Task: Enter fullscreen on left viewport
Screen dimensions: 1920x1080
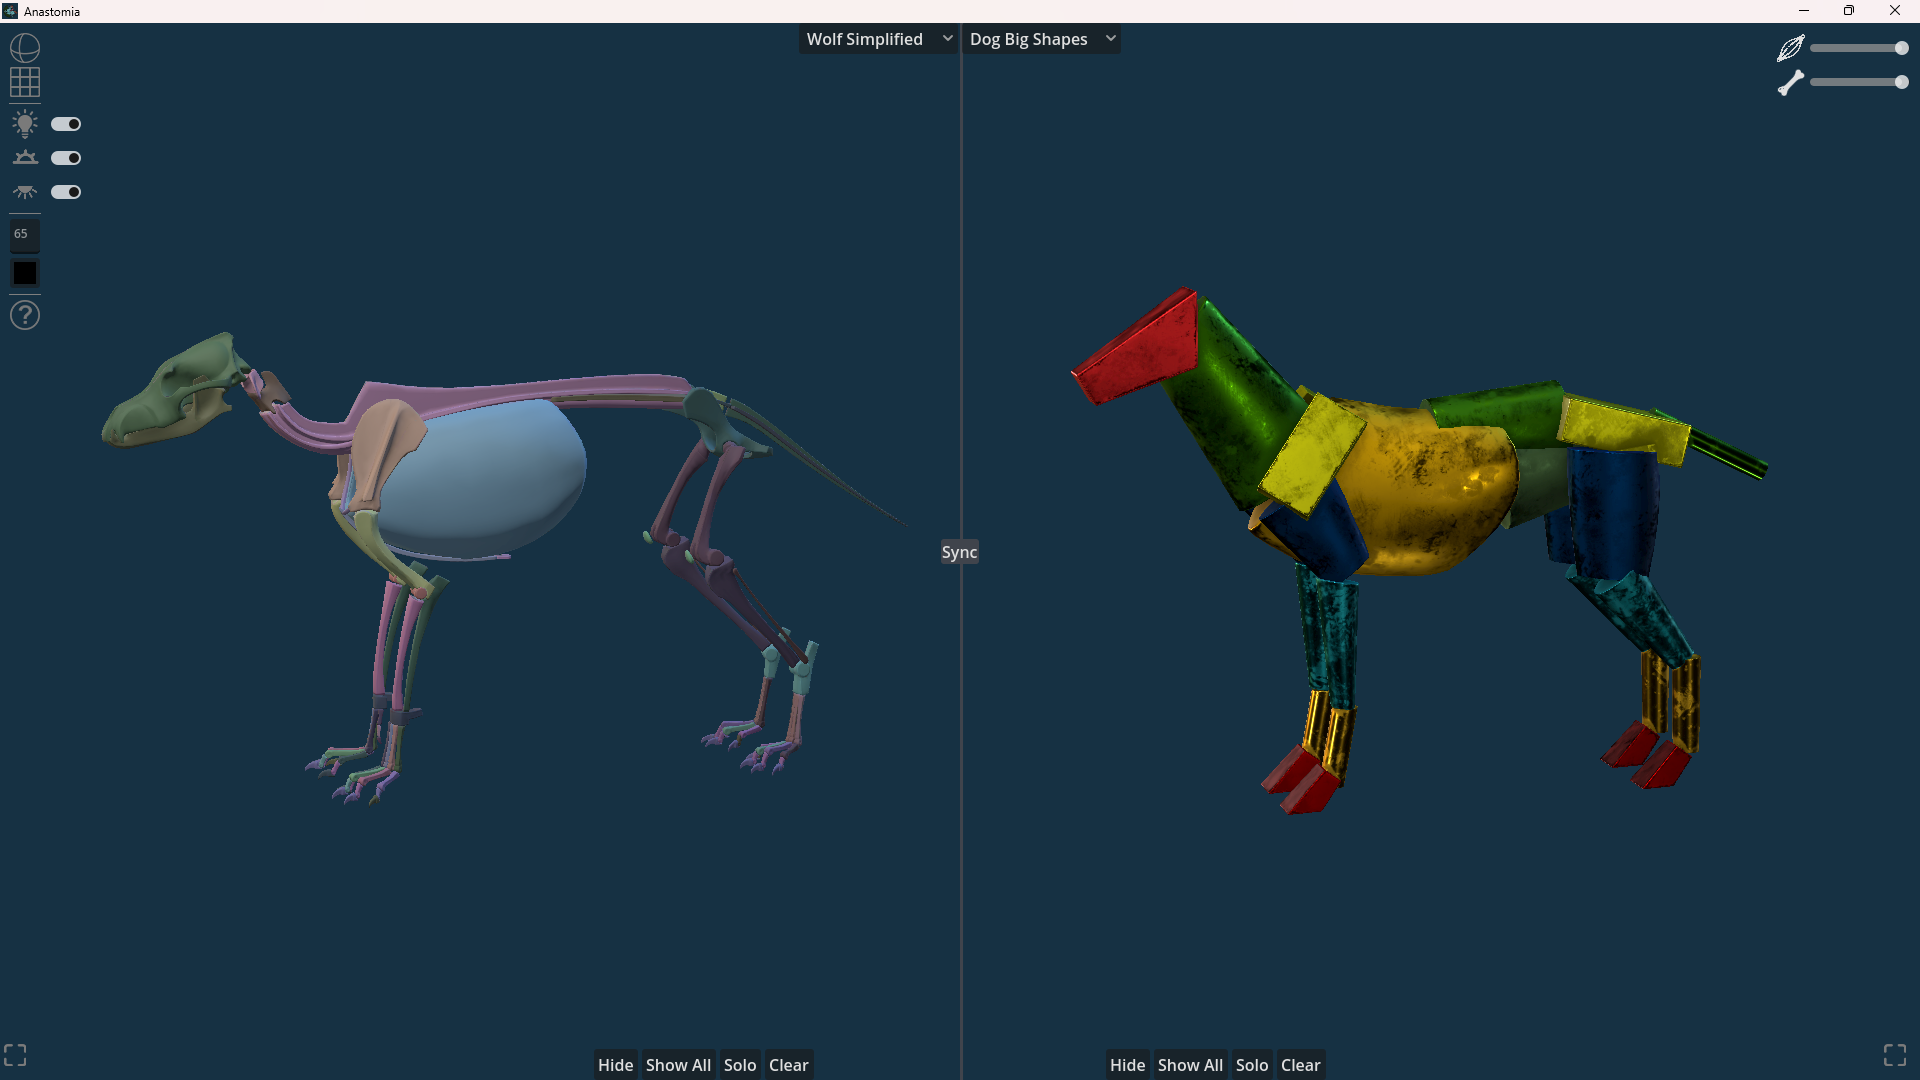Action: (x=15, y=1055)
